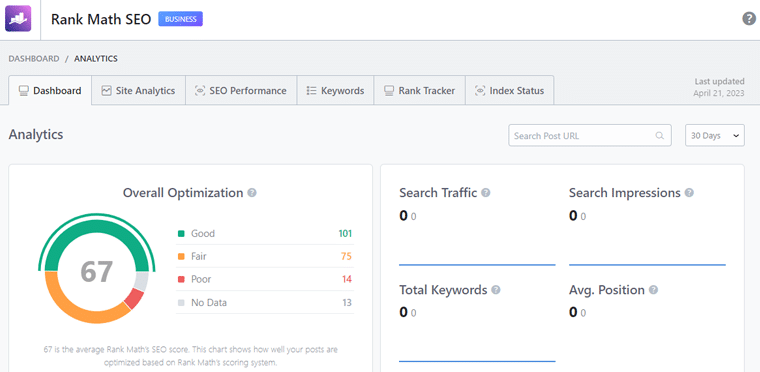Click the list icon on Keywords tab
Image resolution: width=760 pixels, height=372 pixels.
click(x=312, y=91)
